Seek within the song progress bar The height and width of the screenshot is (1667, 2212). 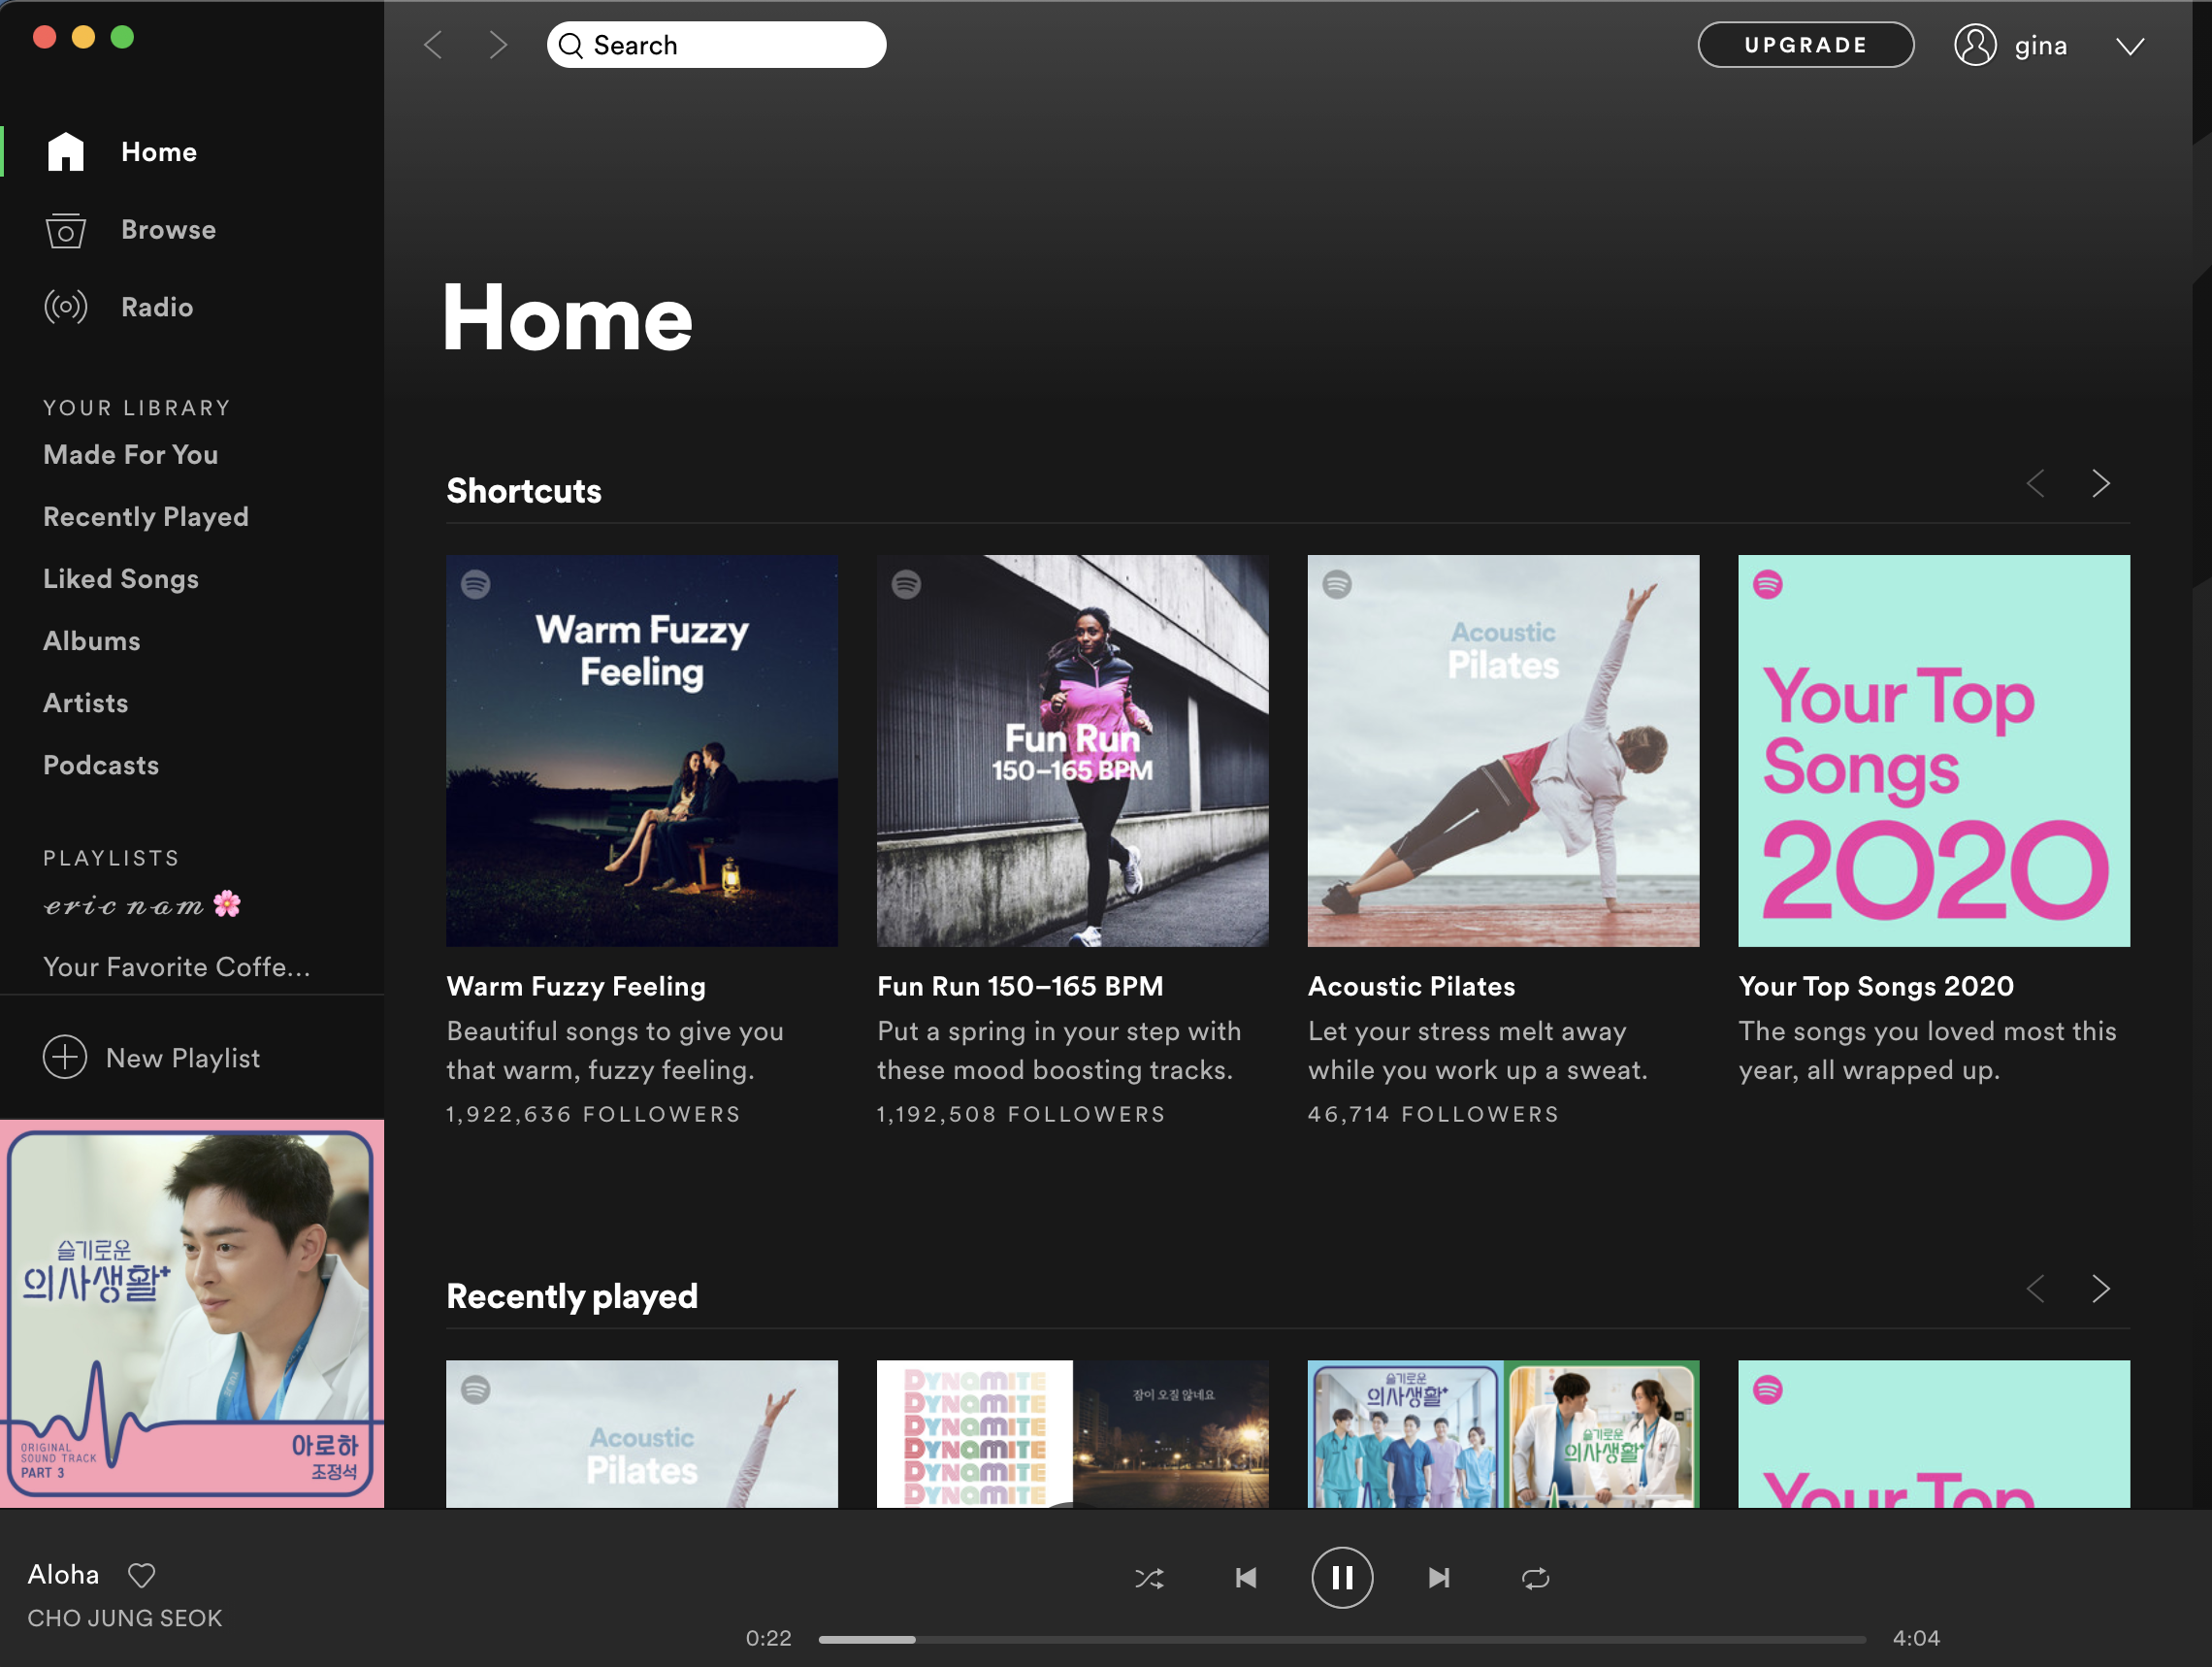(1342, 1639)
